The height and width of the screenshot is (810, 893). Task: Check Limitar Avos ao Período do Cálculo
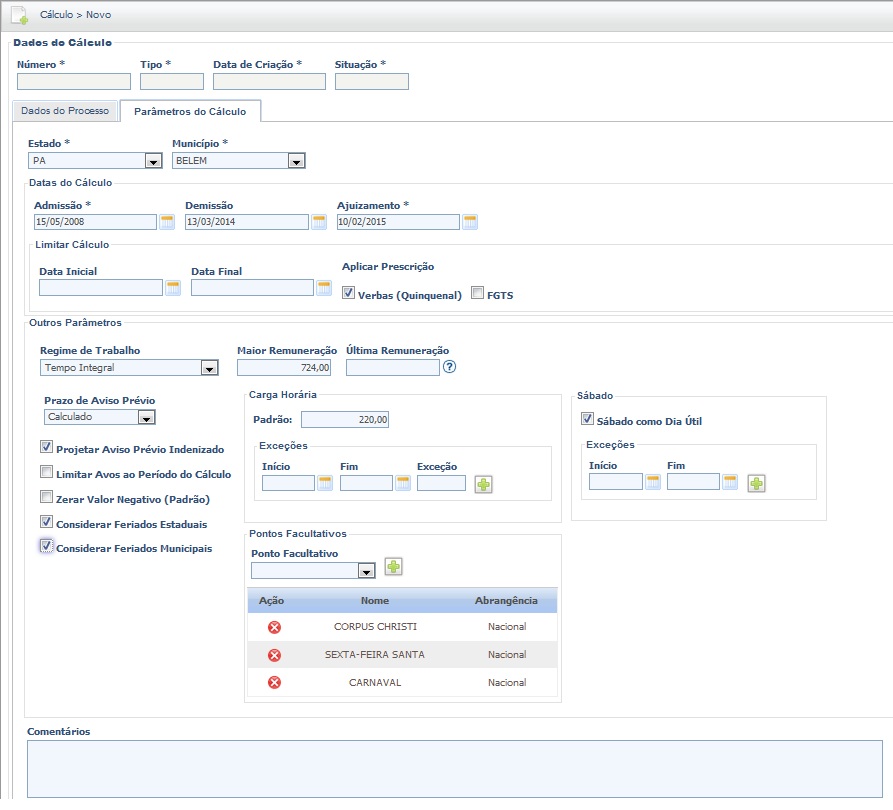coord(46,472)
